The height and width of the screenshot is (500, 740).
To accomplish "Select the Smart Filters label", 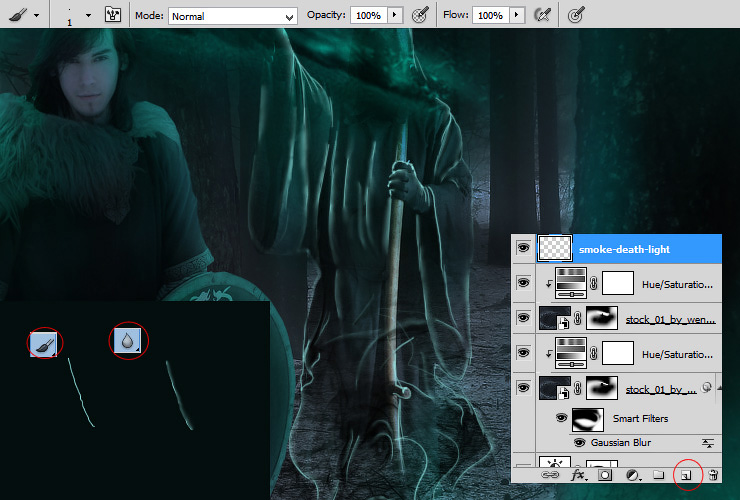I will point(640,418).
